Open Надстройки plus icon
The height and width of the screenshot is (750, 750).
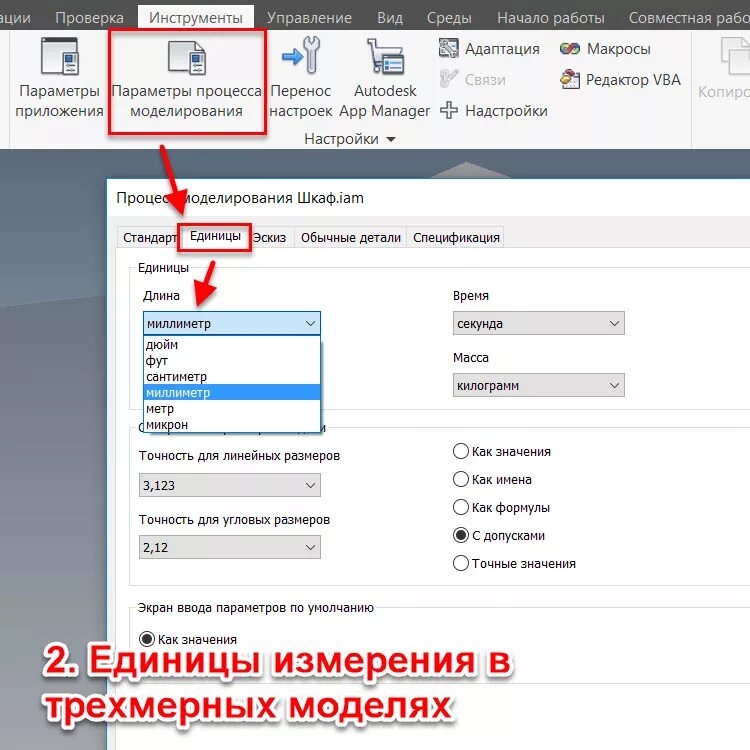(x=449, y=110)
